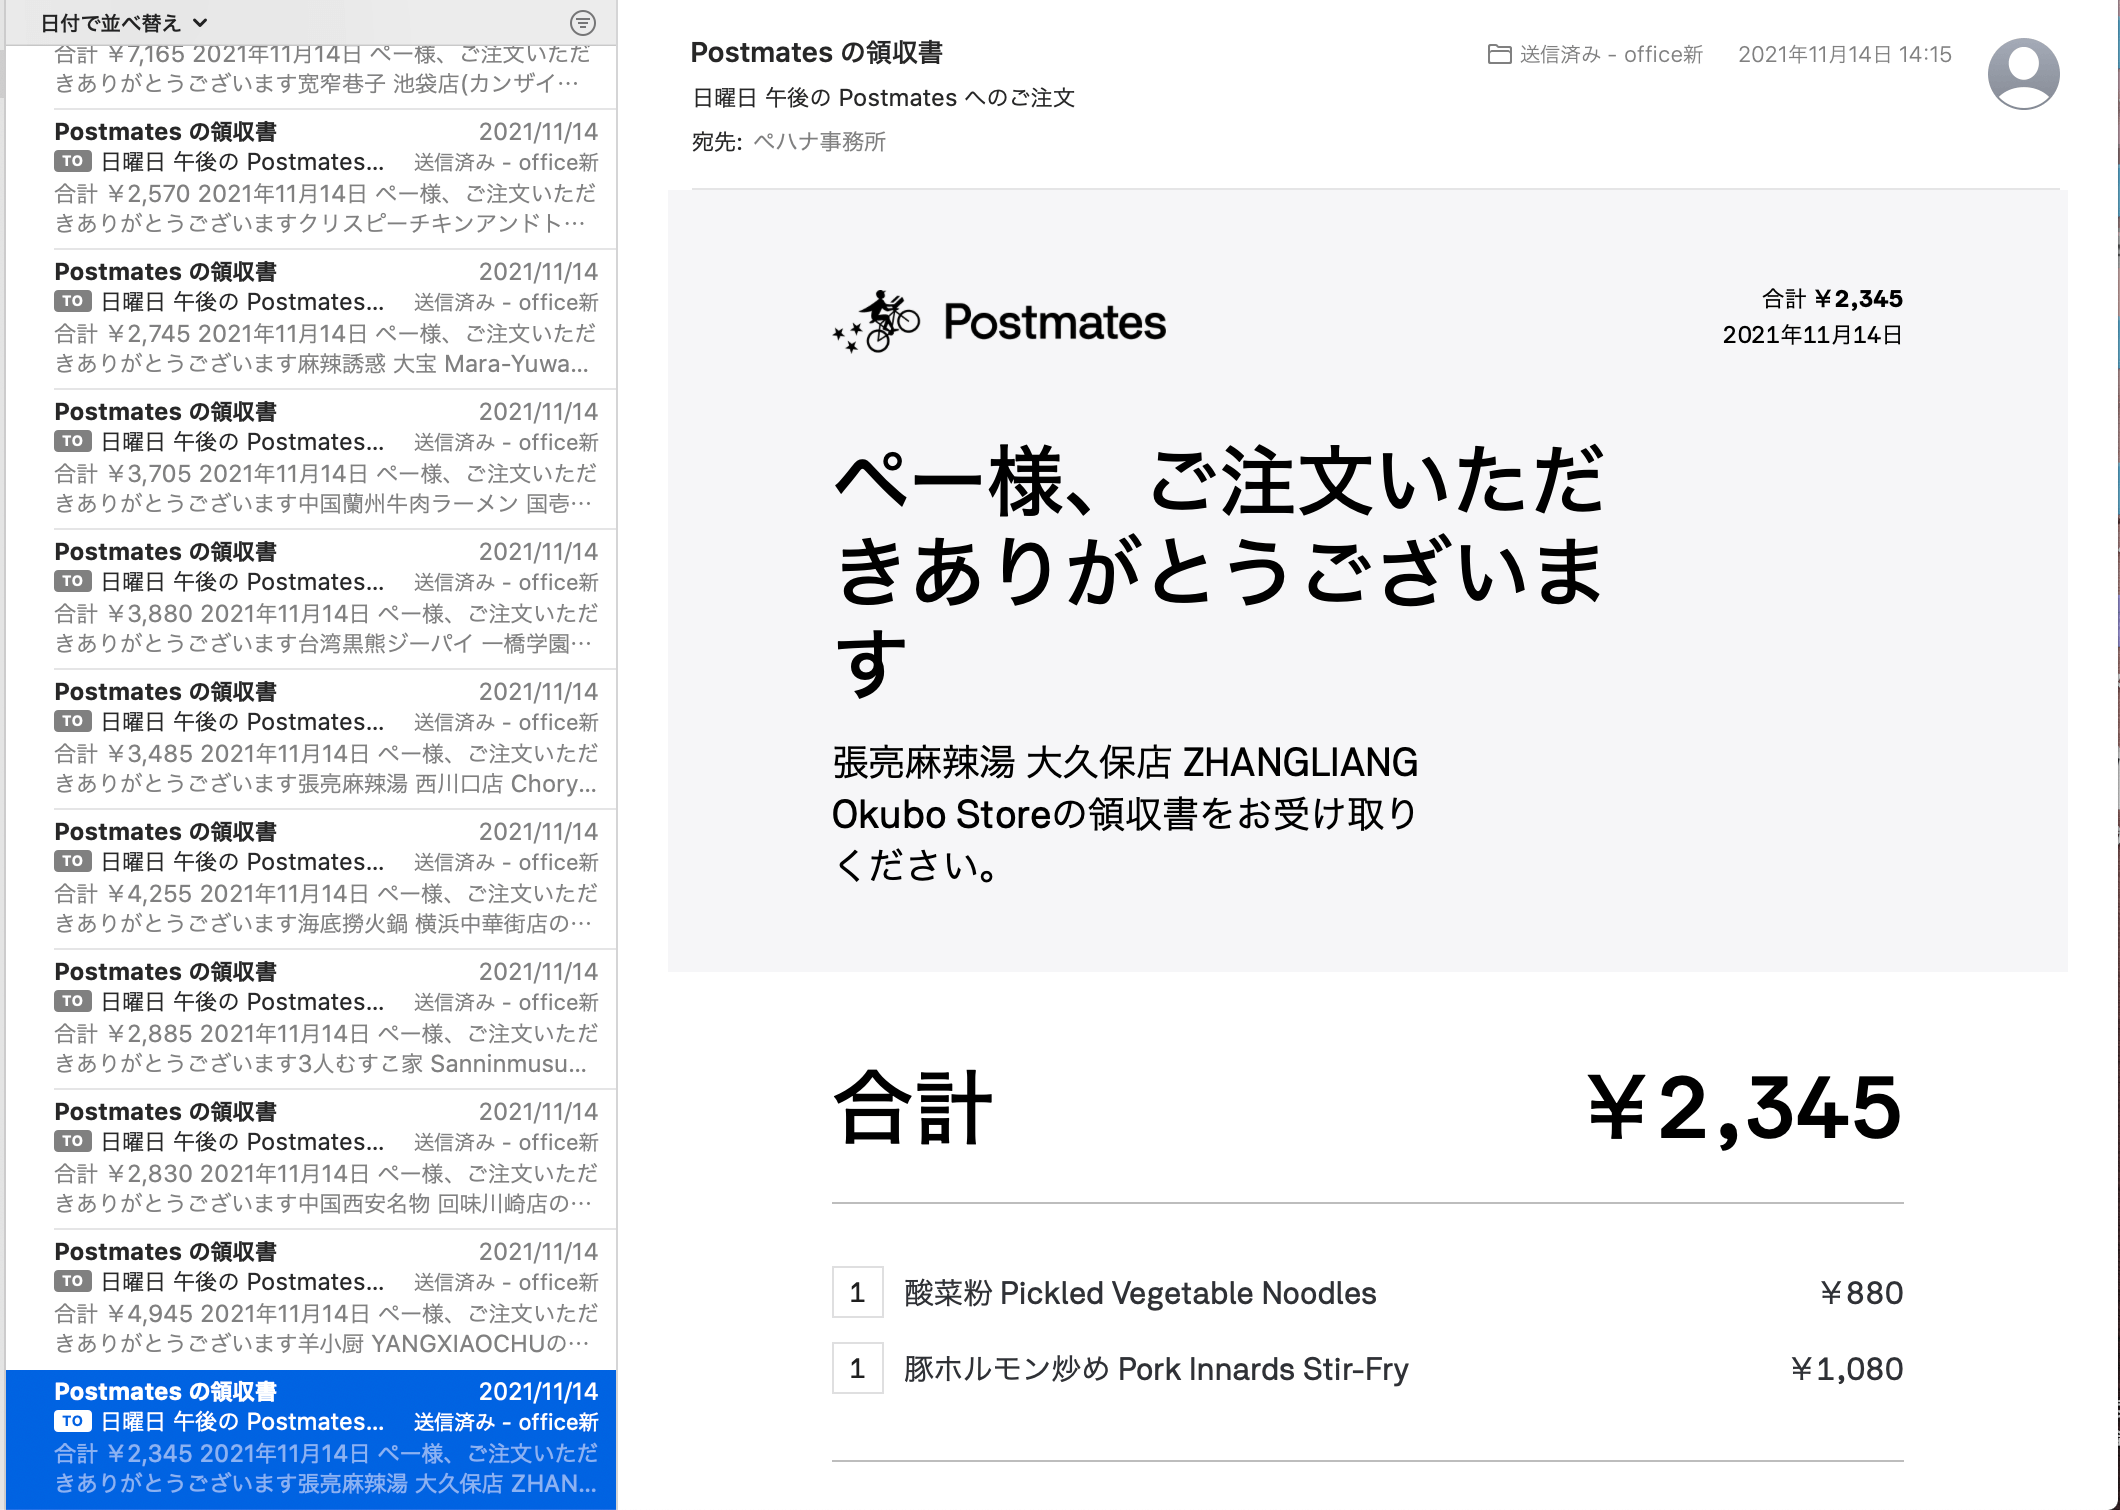Open the ¥3,485 receipt email
The width and height of the screenshot is (2120, 1510).
311,739
